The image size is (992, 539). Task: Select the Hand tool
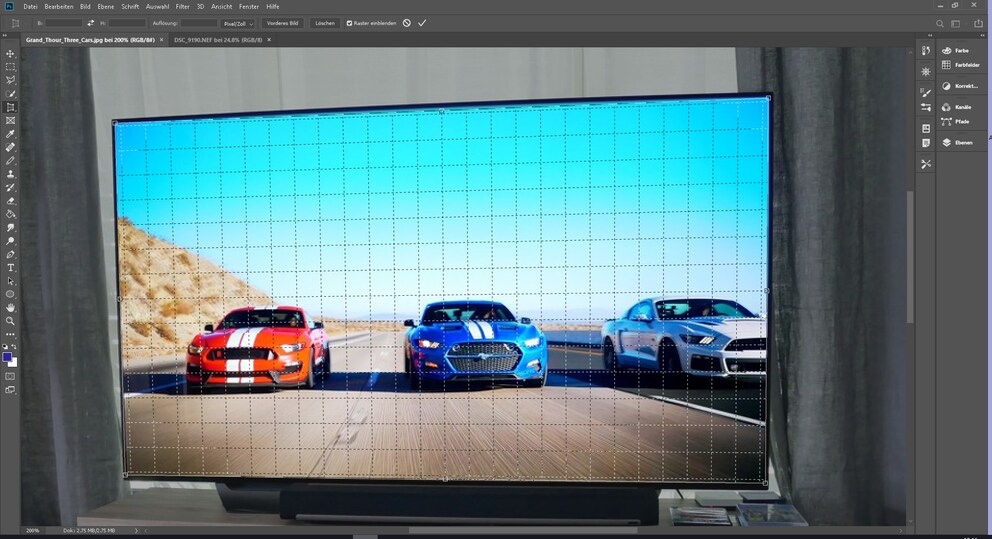point(10,308)
